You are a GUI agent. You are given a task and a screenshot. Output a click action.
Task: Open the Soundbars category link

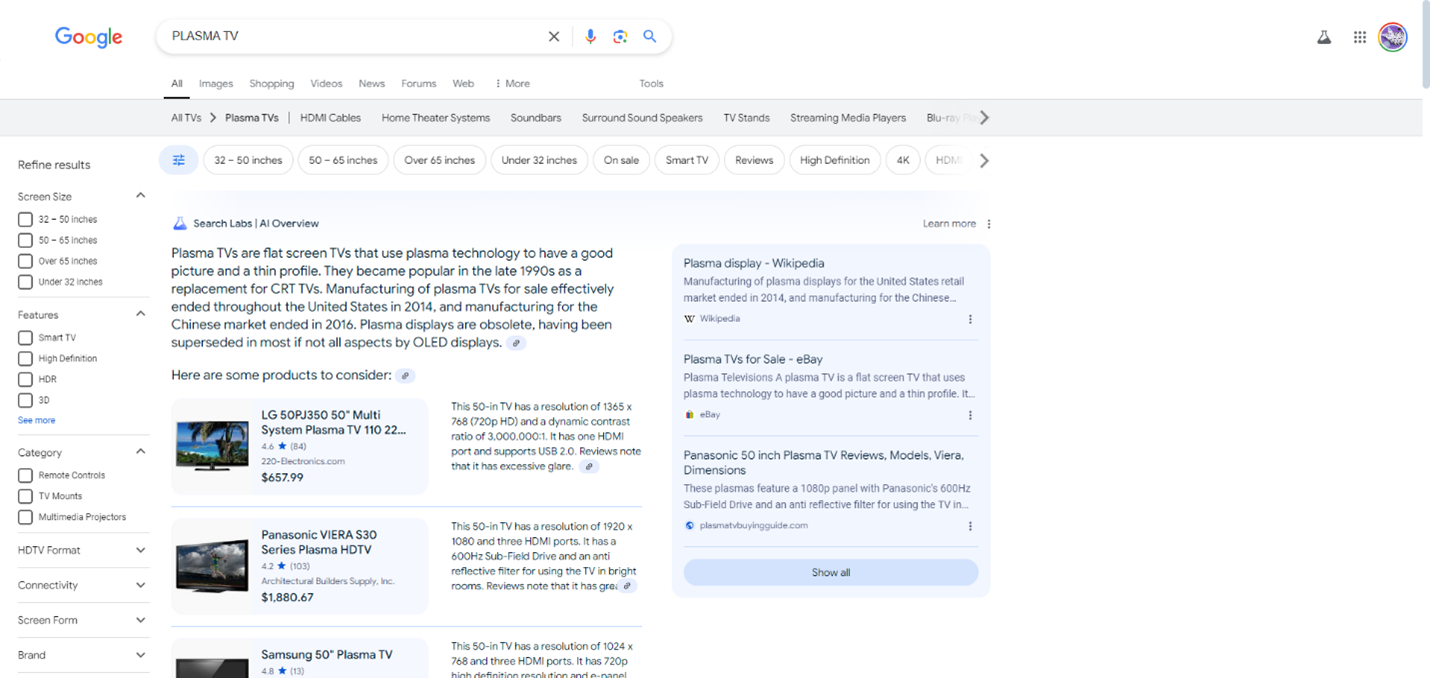pos(536,118)
